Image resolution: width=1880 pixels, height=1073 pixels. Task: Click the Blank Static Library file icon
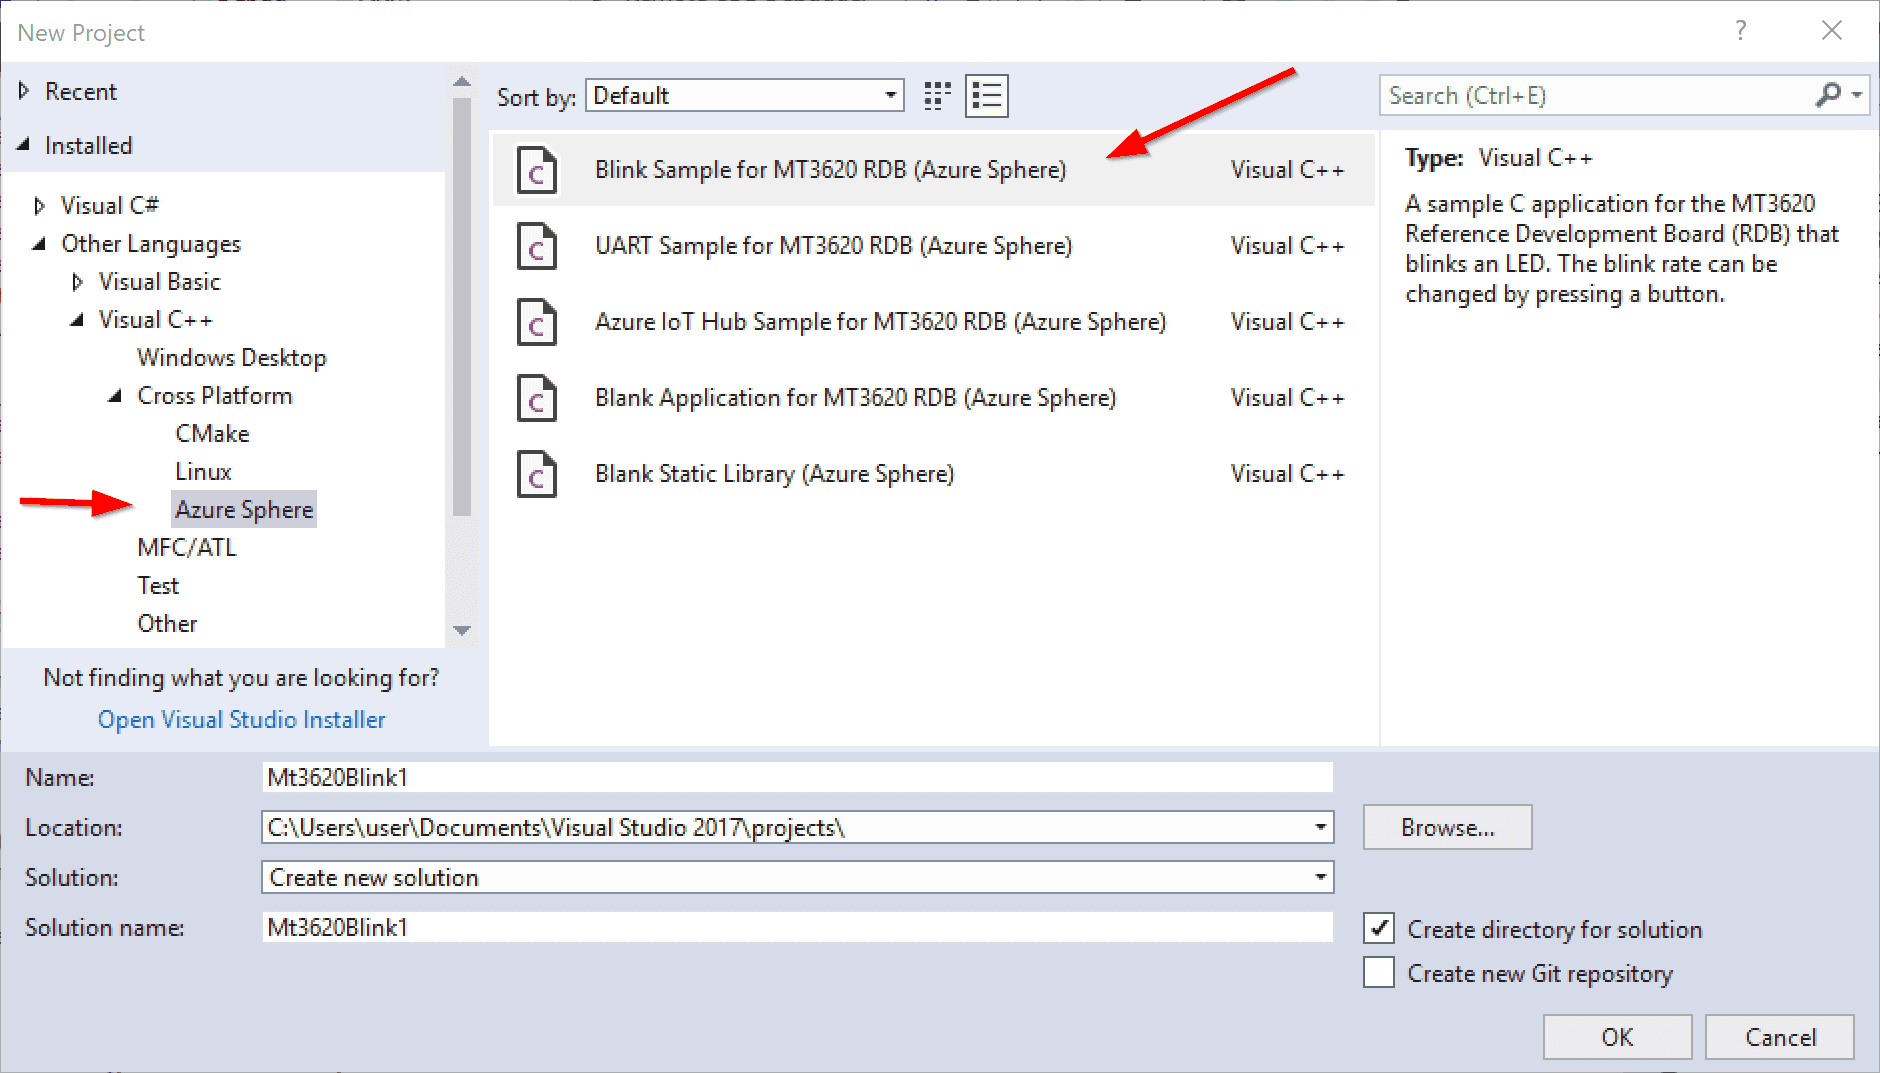point(536,474)
